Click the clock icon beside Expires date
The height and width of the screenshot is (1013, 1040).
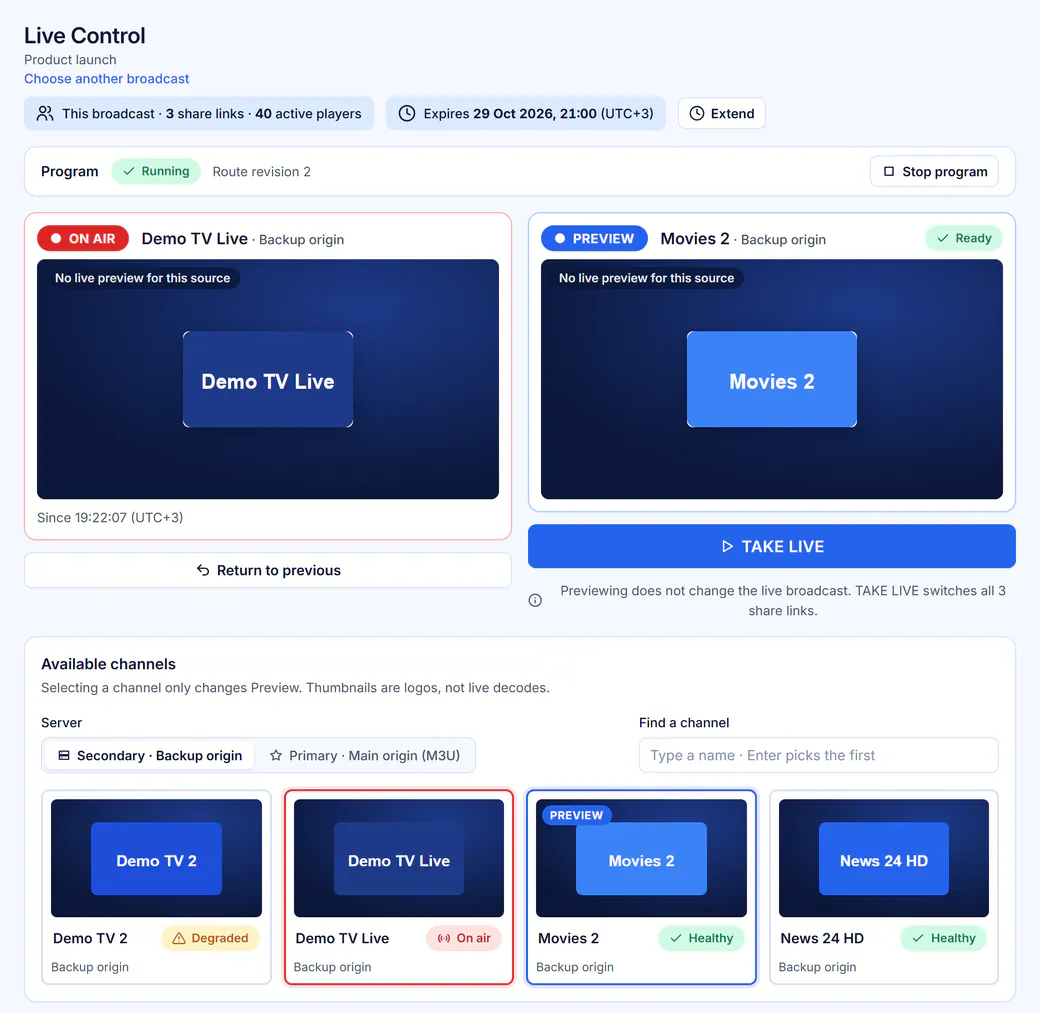[x=407, y=113]
